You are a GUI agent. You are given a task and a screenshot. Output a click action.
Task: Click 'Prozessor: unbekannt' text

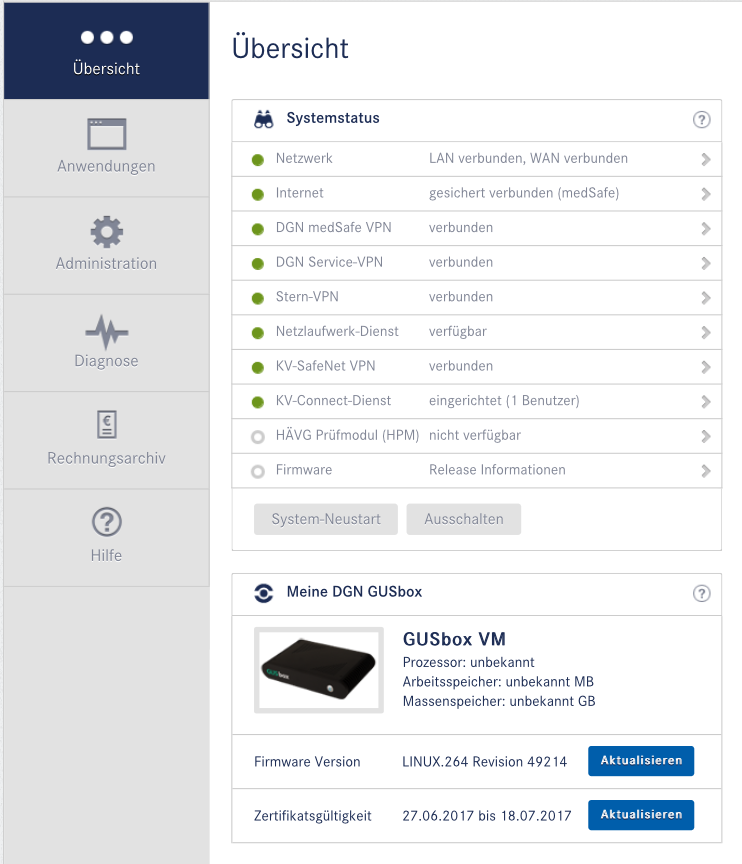click(x=468, y=662)
